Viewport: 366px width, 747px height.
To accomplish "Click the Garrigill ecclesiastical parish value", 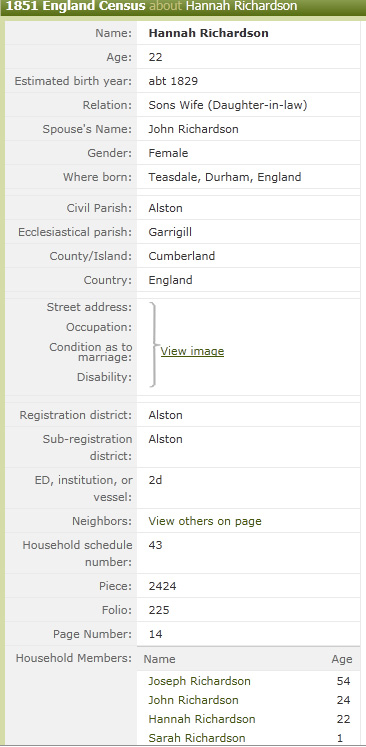I will tap(170, 232).
